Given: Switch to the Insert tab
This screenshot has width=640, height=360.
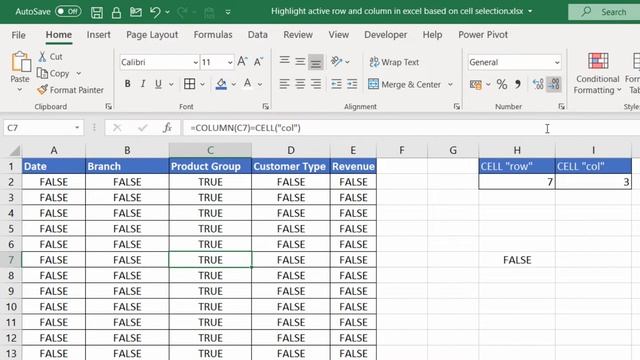Looking at the screenshot, I should coord(98,35).
